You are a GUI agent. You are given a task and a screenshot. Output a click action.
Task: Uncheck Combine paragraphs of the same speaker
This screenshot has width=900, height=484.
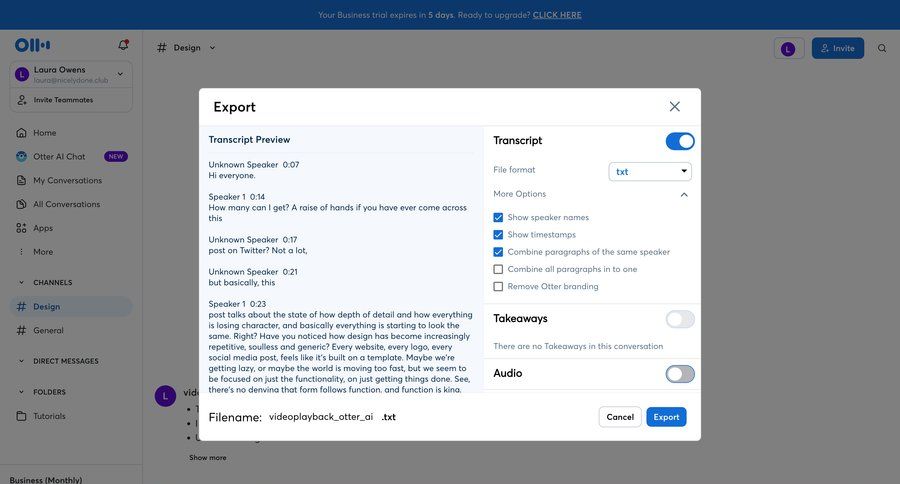point(498,252)
